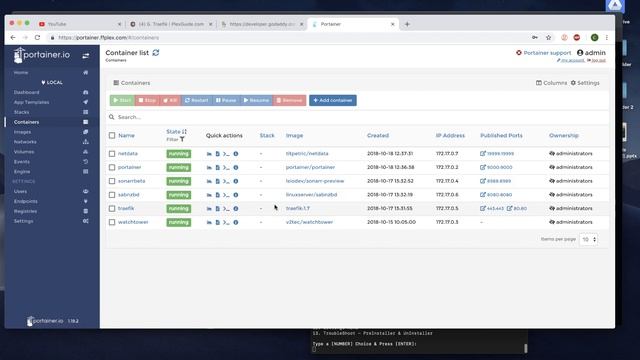Check the watchtower container checkbox

pos(112,222)
